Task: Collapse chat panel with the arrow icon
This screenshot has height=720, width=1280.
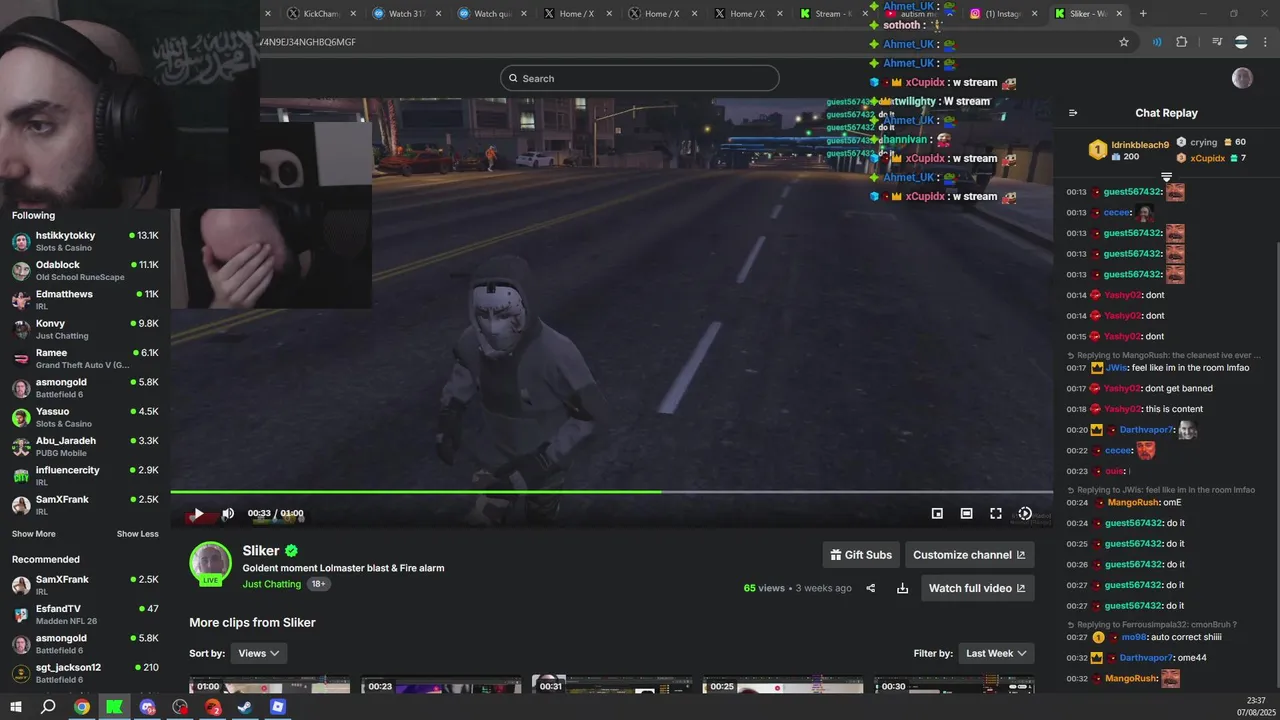Action: click(1073, 113)
